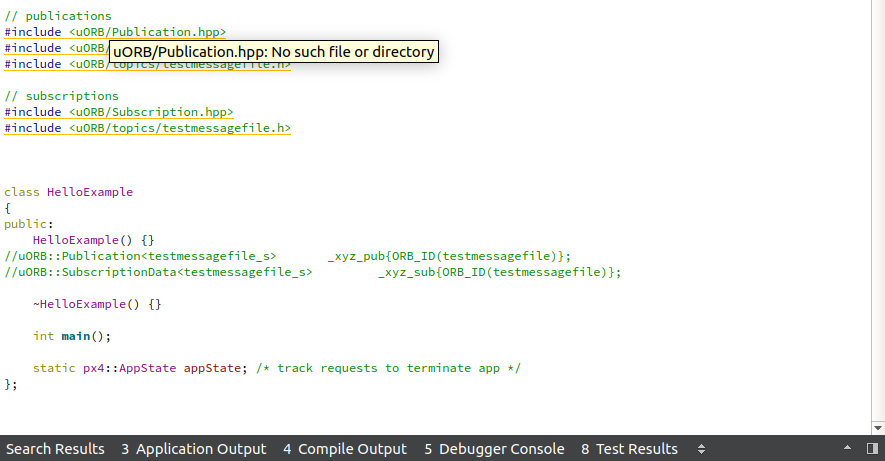Toggle the right sidebar icon
The height and width of the screenshot is (461, 885).
coord(872,449)
